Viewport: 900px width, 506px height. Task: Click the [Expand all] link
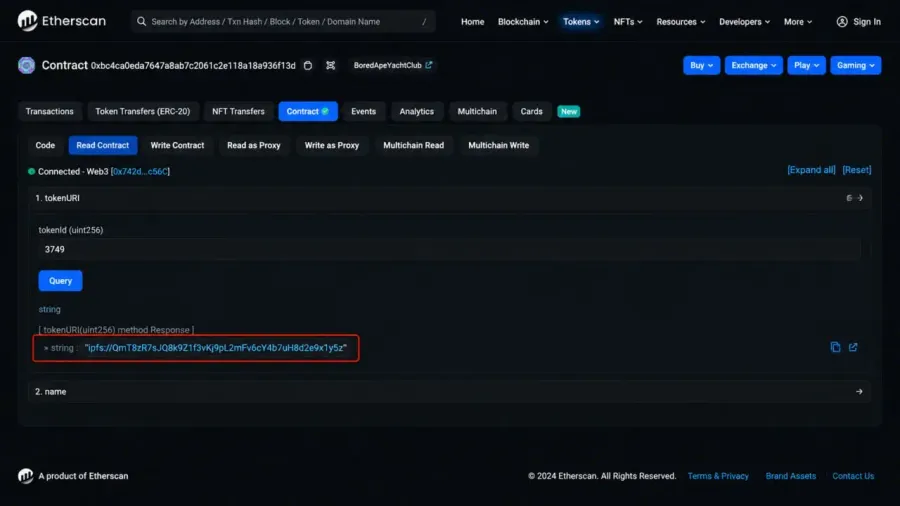(x=811, y=170)
